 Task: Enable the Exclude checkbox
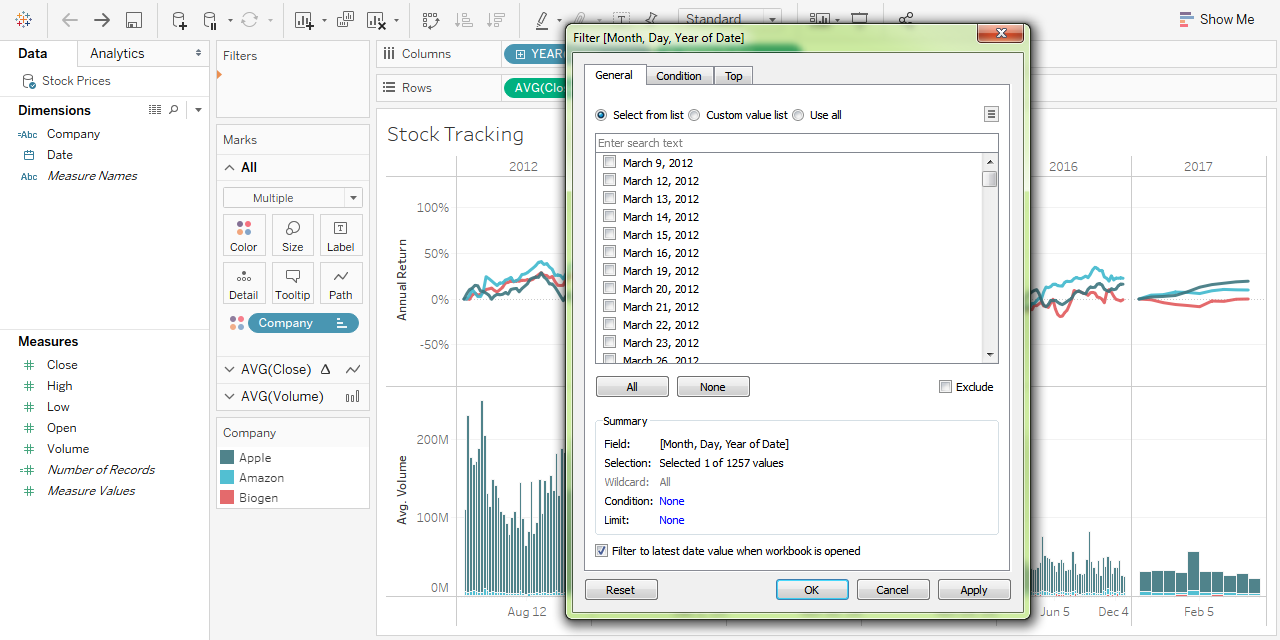tap(945, 387)
